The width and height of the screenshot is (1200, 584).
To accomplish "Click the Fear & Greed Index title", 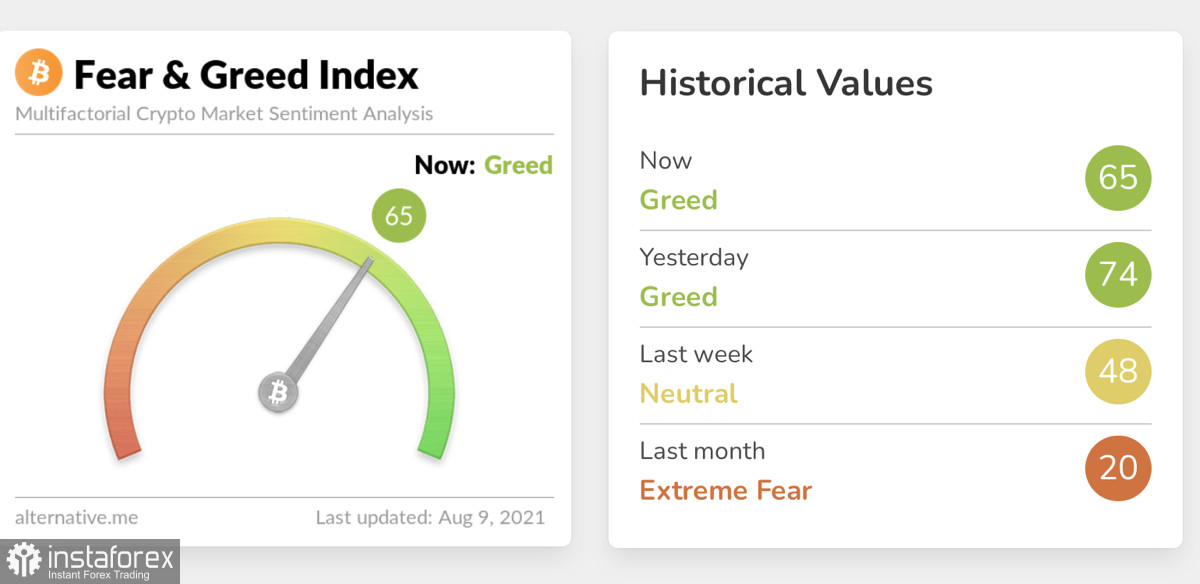I will 246,74.
